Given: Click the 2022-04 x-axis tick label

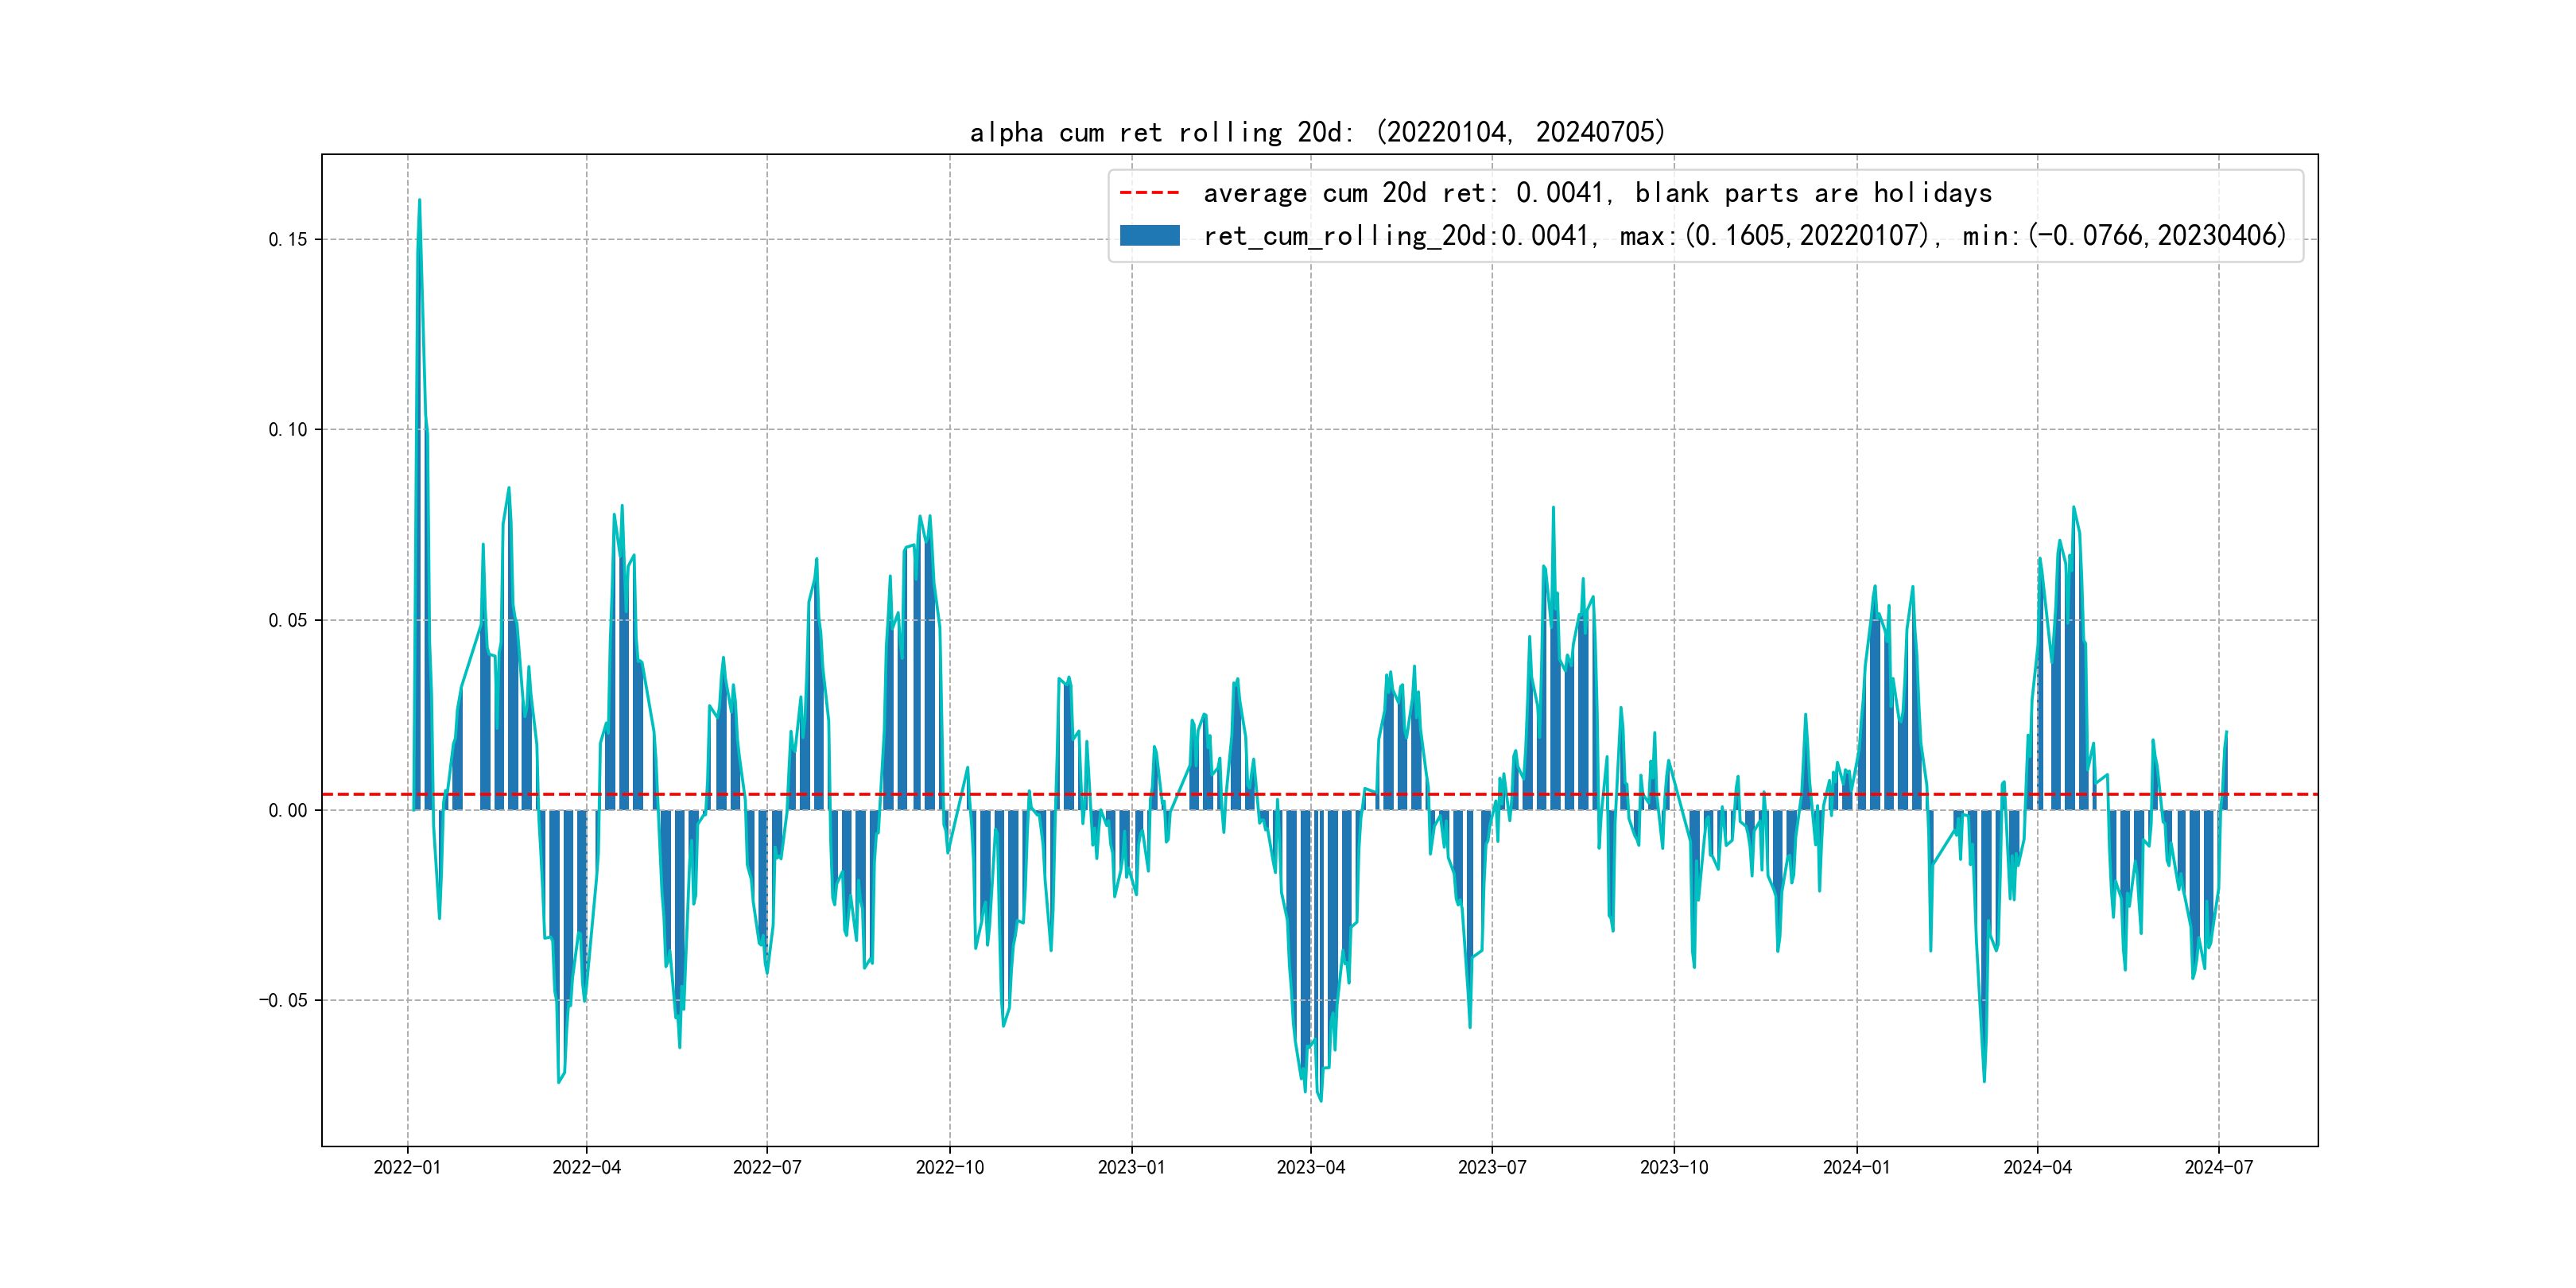Looking at the screenshot, I should point(587,1167).
